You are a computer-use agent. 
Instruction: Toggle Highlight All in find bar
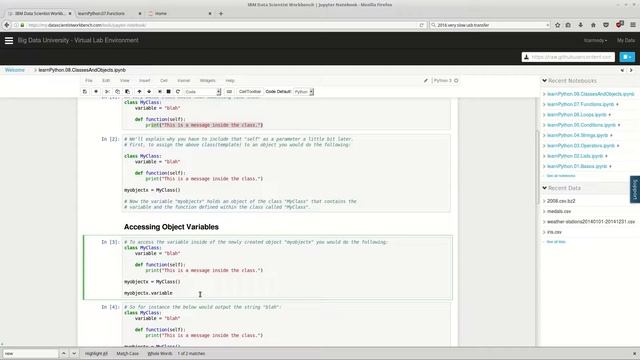tap(96, 353)
